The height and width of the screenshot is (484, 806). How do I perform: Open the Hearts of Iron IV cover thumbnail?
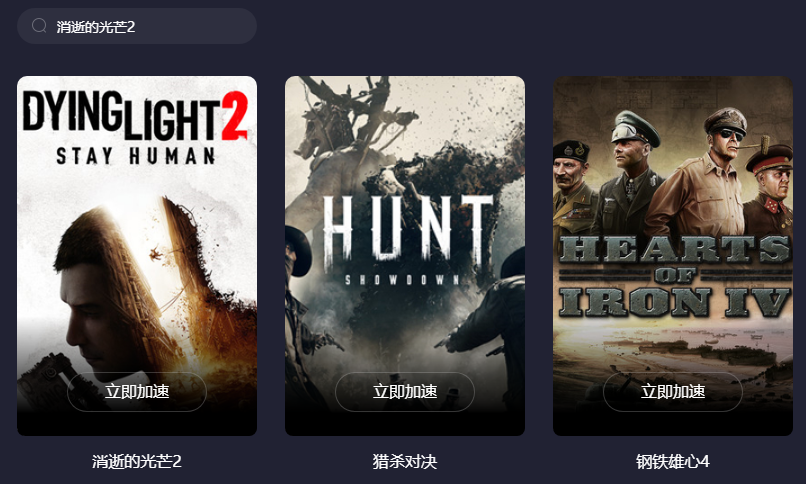[x=673, y=256]
